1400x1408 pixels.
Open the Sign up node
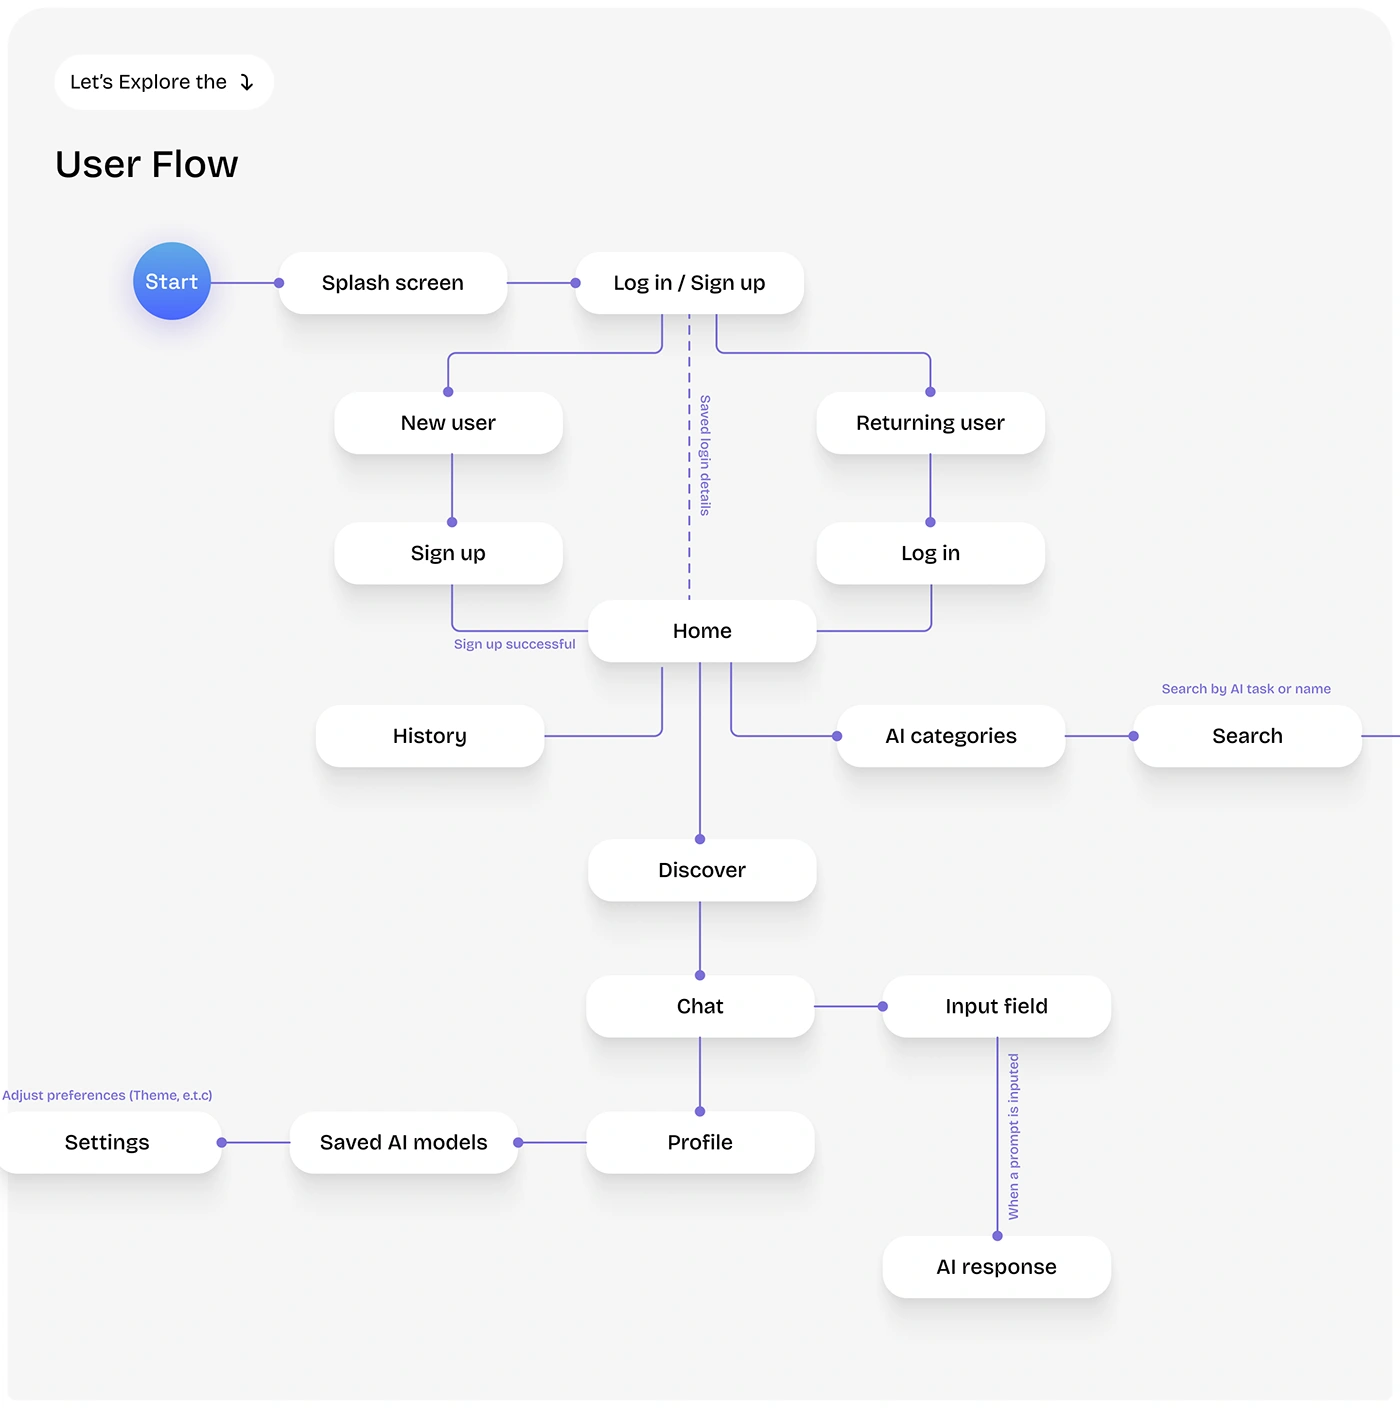pyautogui.click(x=448, y=553)
